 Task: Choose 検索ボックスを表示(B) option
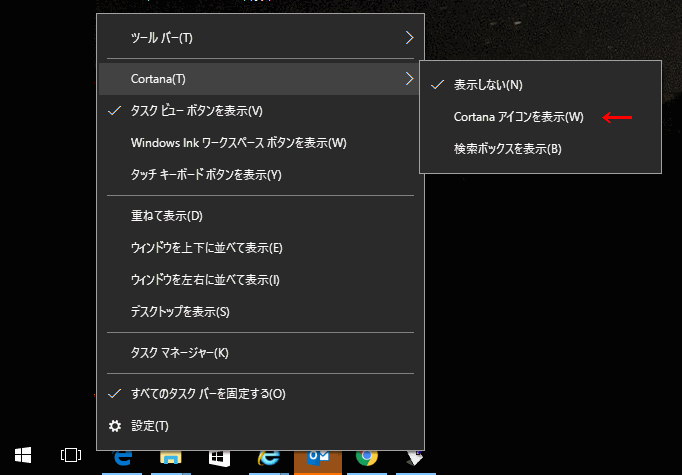coord(540,149)
